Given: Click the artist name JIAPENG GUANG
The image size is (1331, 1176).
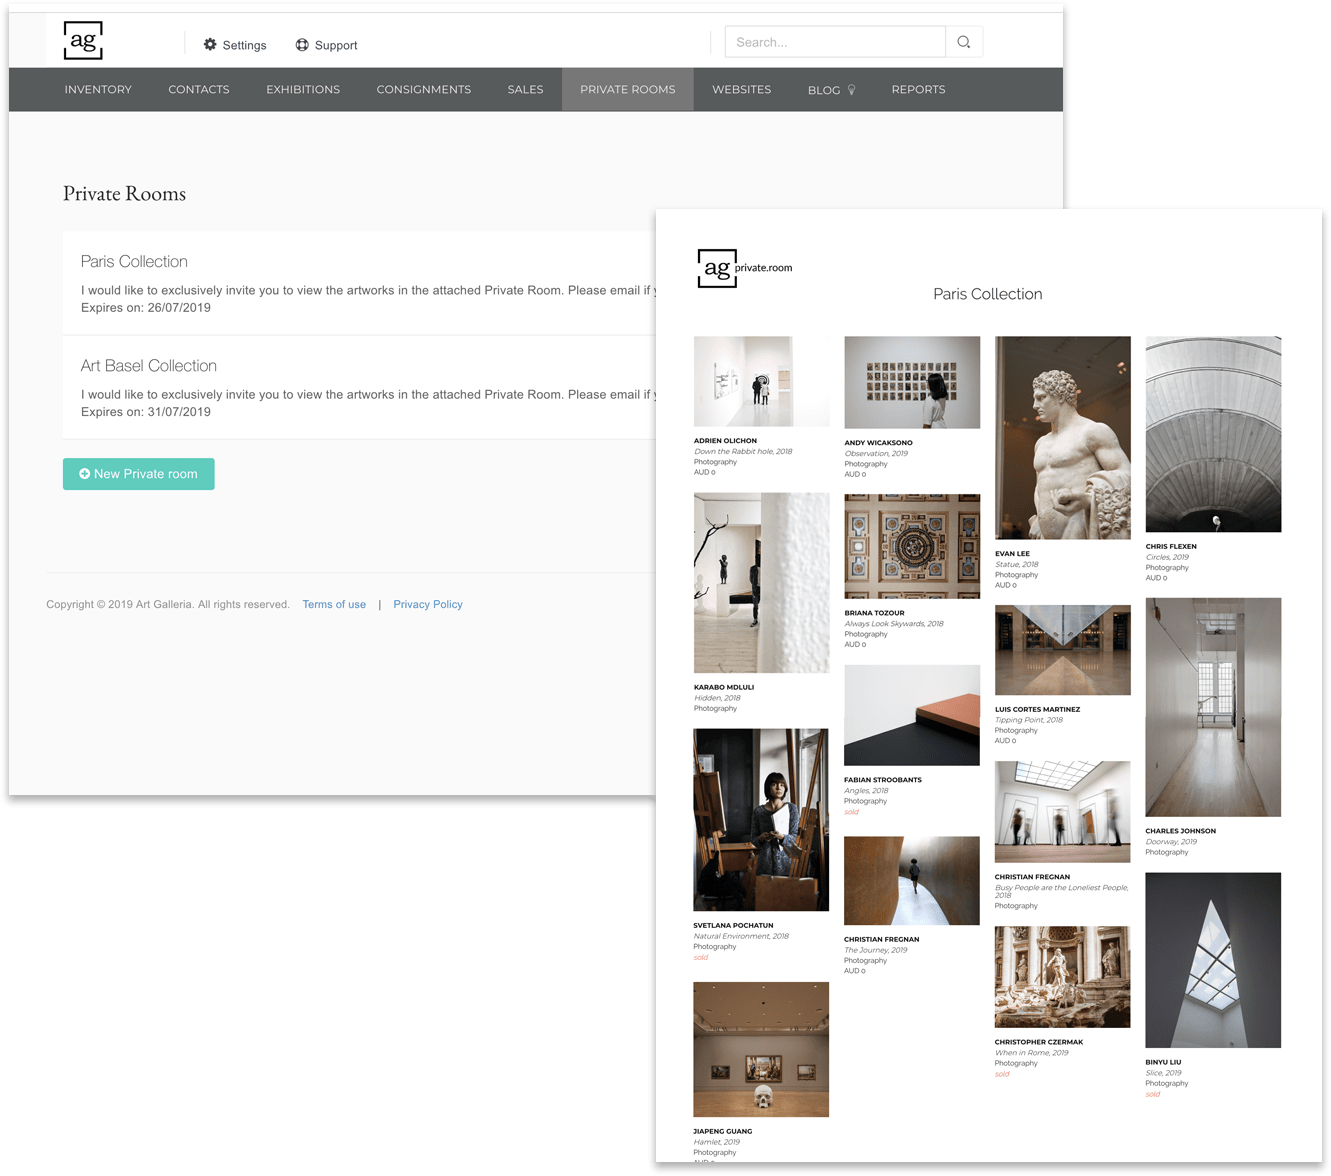Looking at the screenshot, I should tap(723, 1132).
